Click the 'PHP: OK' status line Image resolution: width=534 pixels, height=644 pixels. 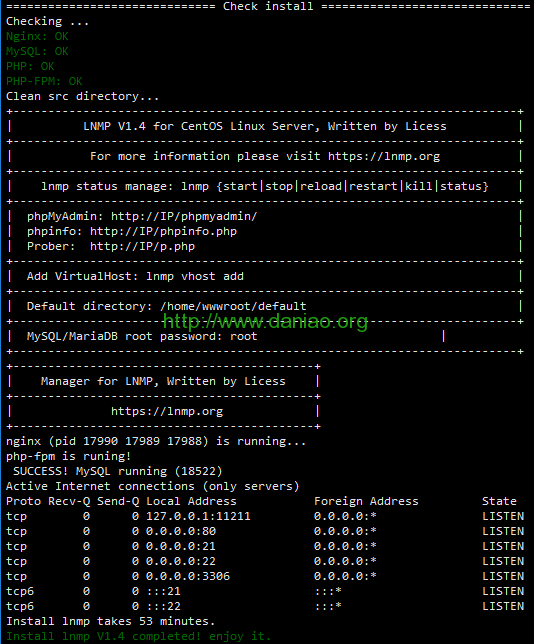click(30, 67)
